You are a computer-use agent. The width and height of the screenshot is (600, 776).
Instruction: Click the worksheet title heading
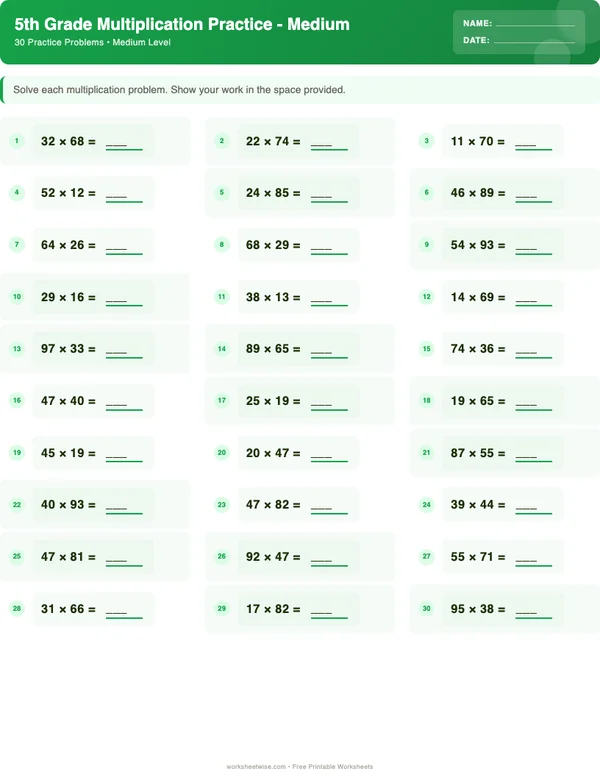point(182,24)
